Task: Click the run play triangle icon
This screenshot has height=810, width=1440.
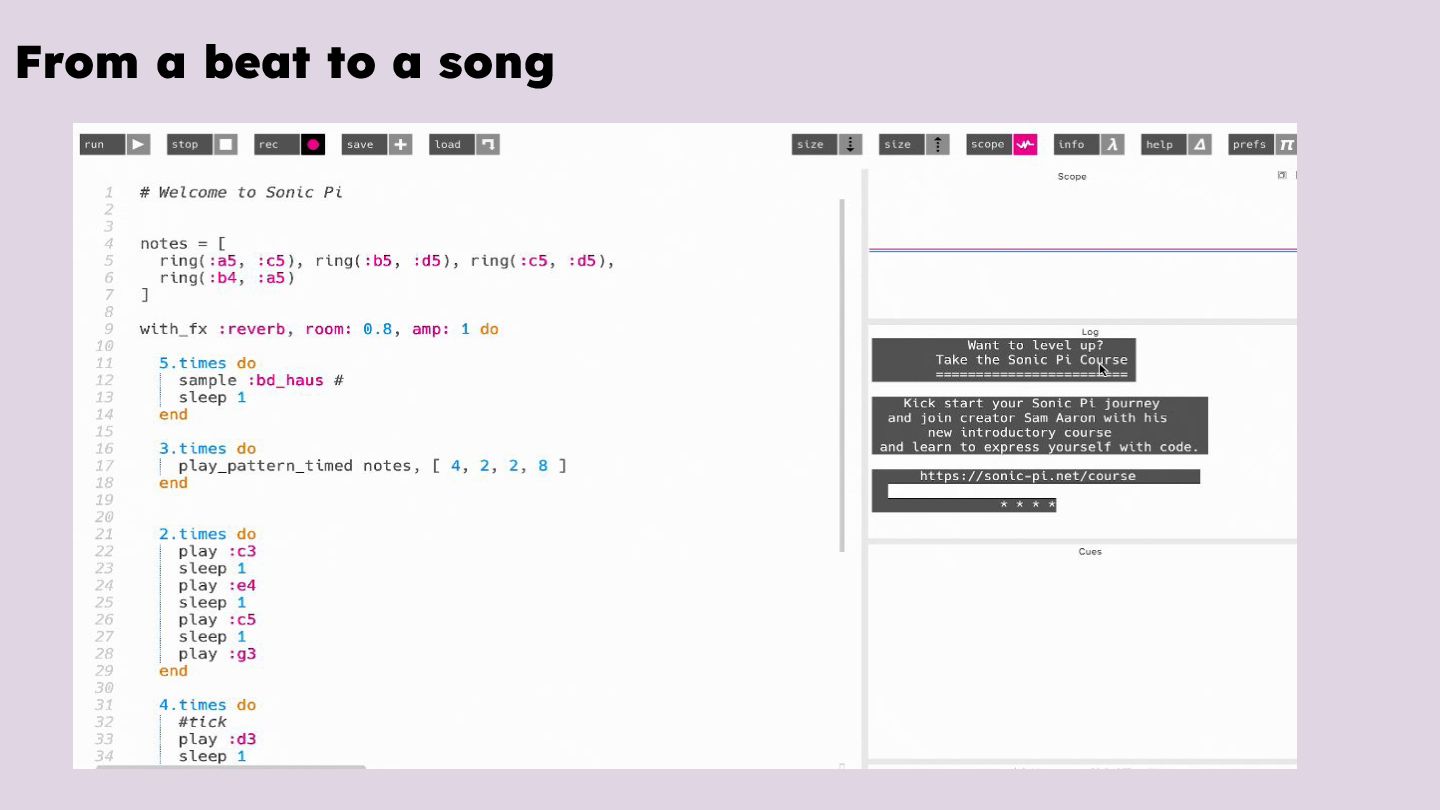Action: pos(138,144)
